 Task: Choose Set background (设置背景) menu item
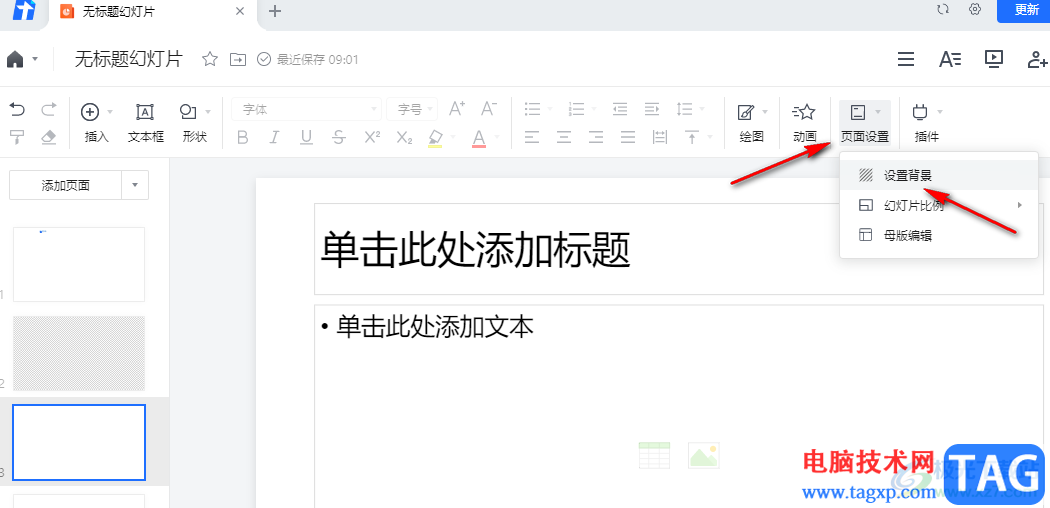[x=939, y=175]
